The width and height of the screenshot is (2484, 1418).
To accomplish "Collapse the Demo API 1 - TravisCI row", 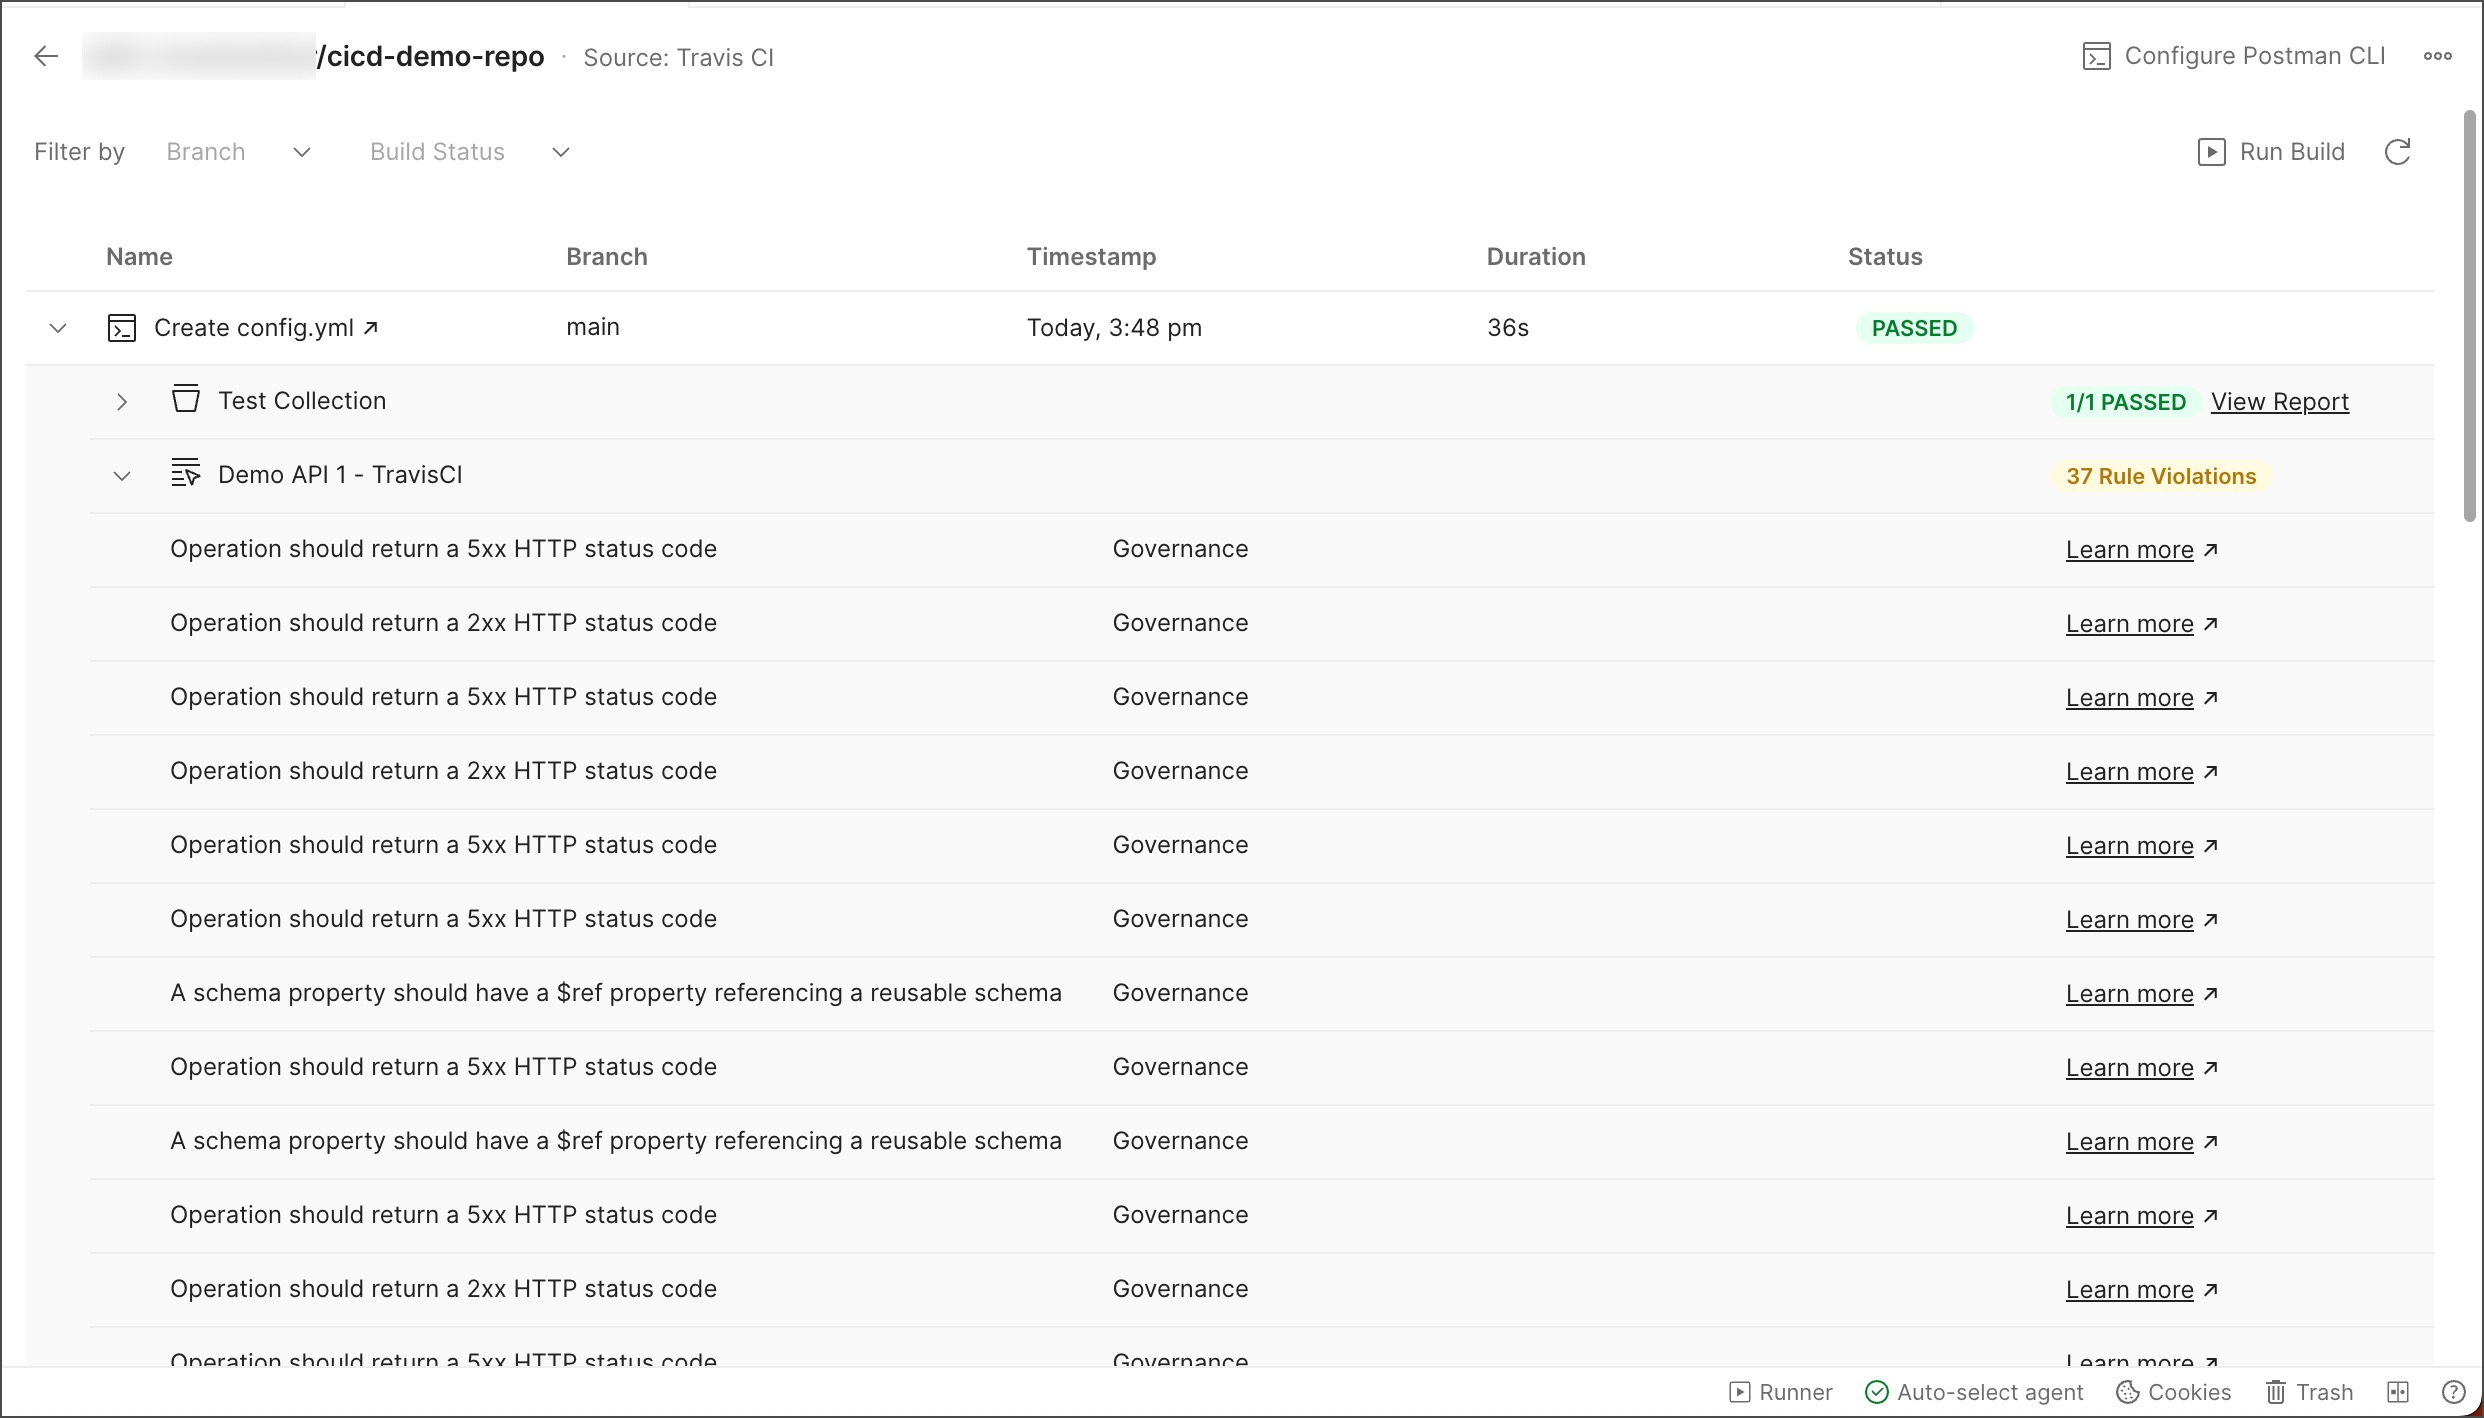I will click(x=121, y=474).
